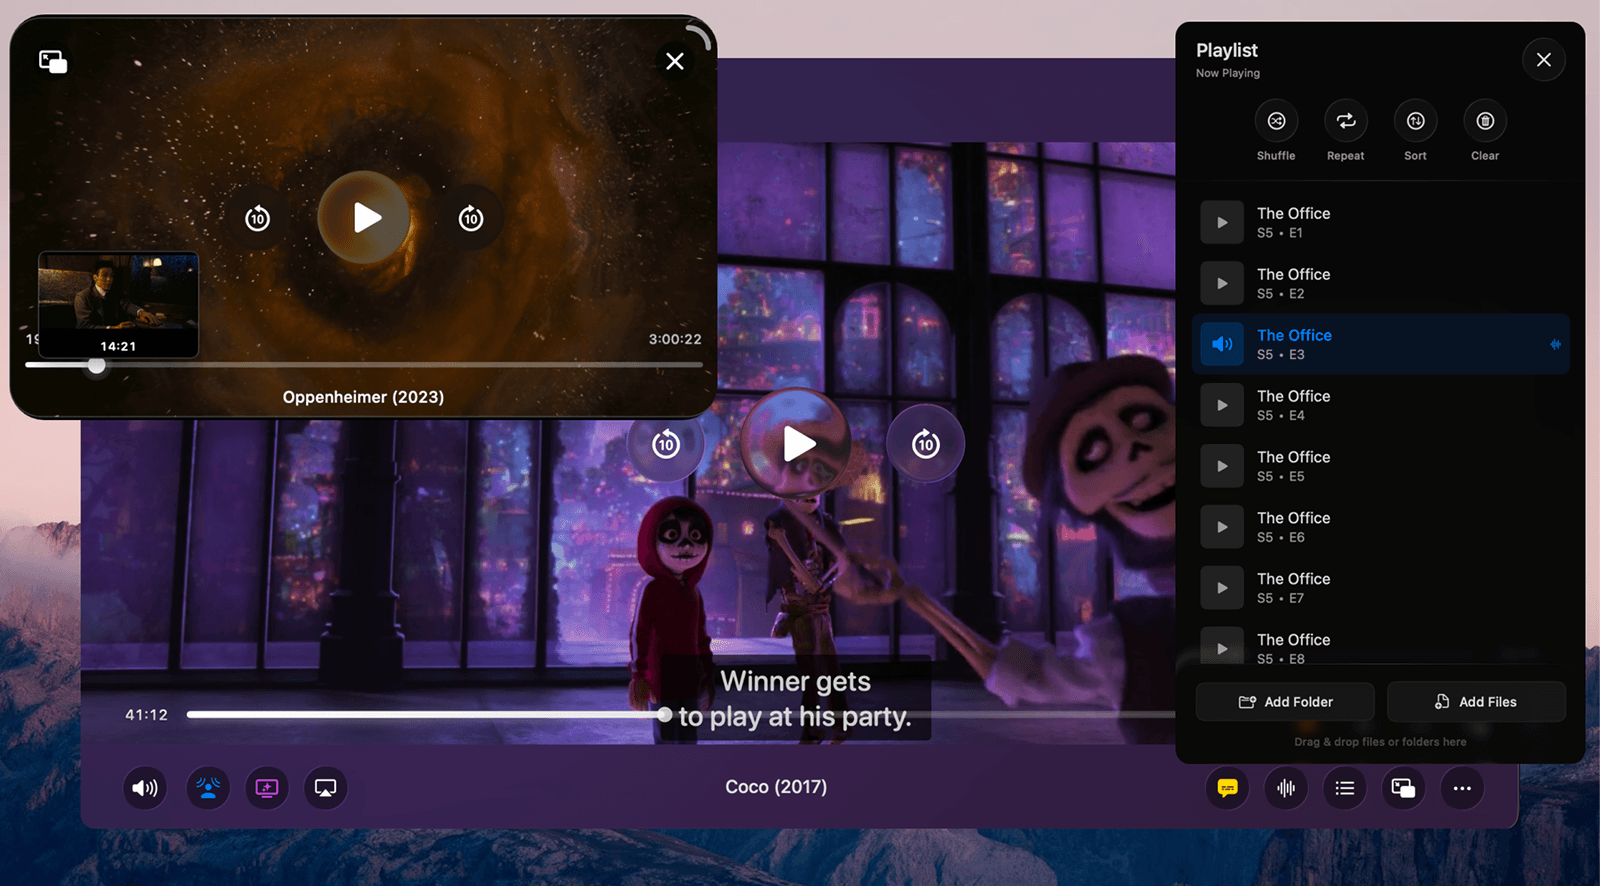
Task: Rewind Coco by 10 seconds
Action: (x=666, y=444)
